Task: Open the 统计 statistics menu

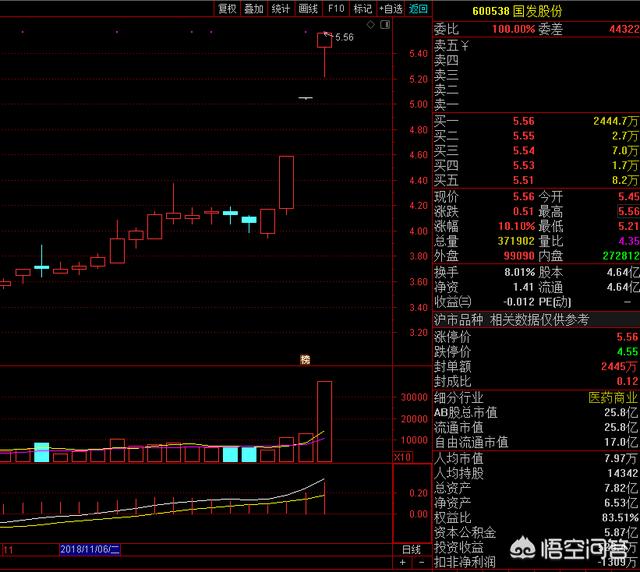Action: [x=281, y=8]
